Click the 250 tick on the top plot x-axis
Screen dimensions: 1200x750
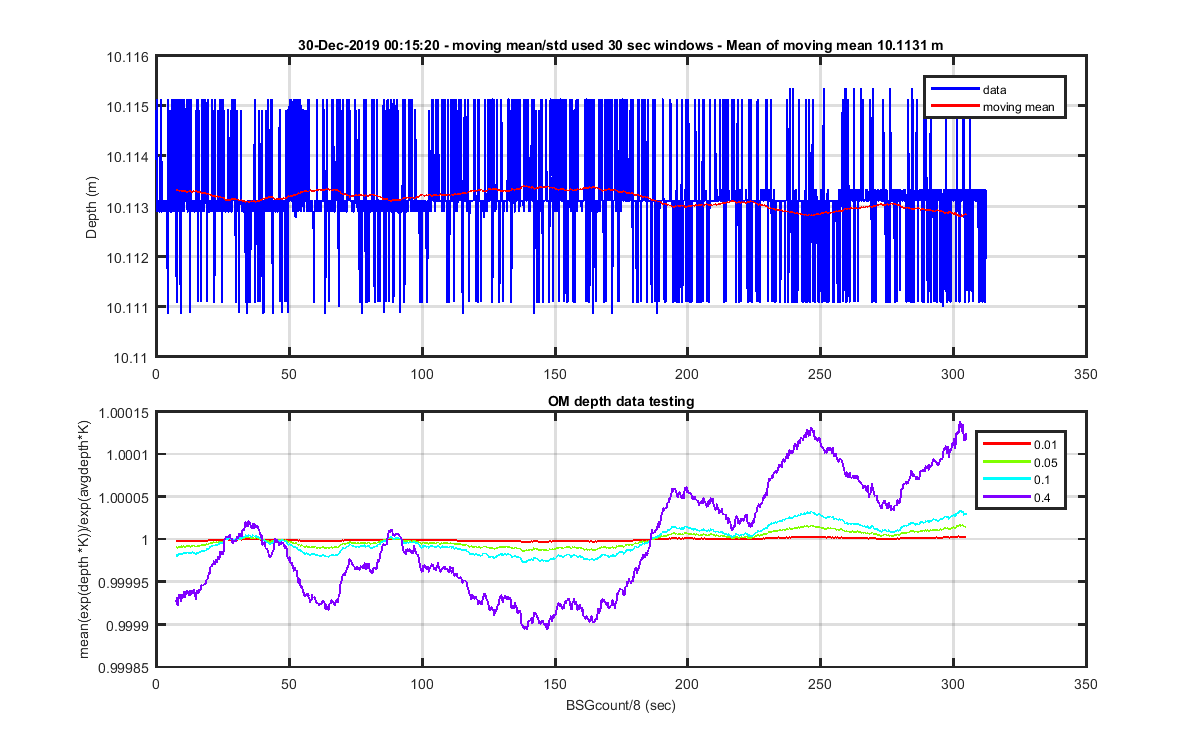click(820, 374)
